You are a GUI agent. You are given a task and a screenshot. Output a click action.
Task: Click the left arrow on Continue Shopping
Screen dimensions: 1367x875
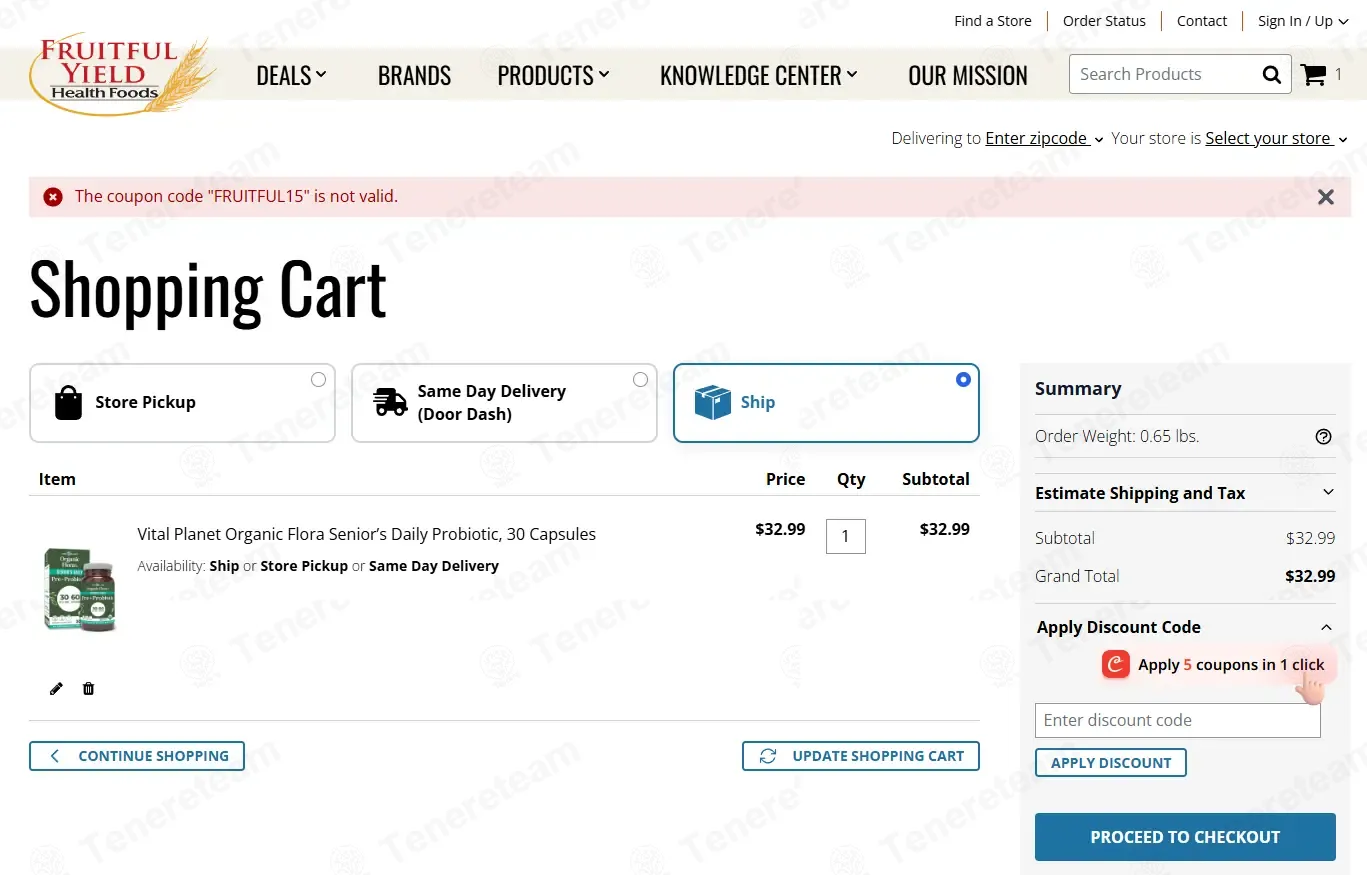55,756
